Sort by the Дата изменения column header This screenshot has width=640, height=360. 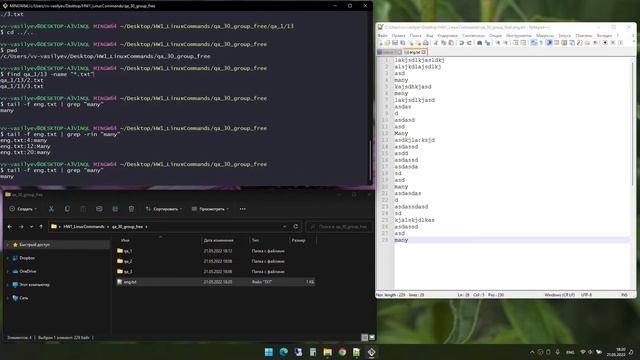[x=218, y=240]
